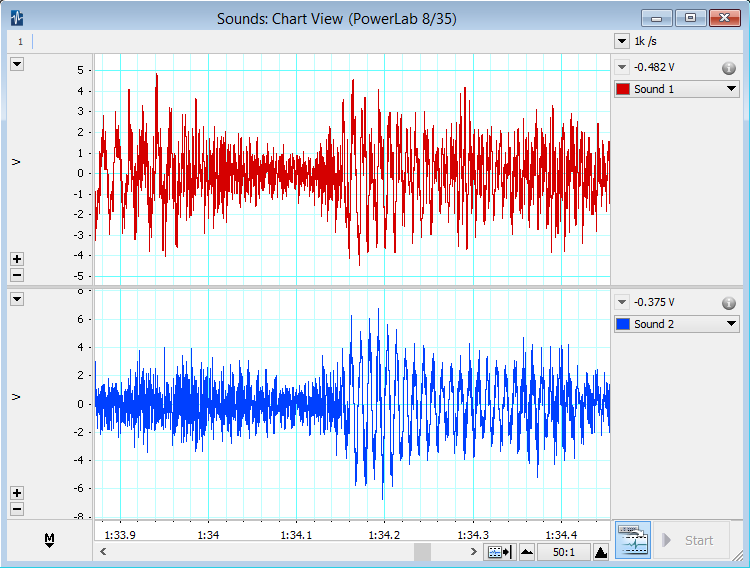
Task: Open Sound 2 channel info icon
Action: (729, 303)
